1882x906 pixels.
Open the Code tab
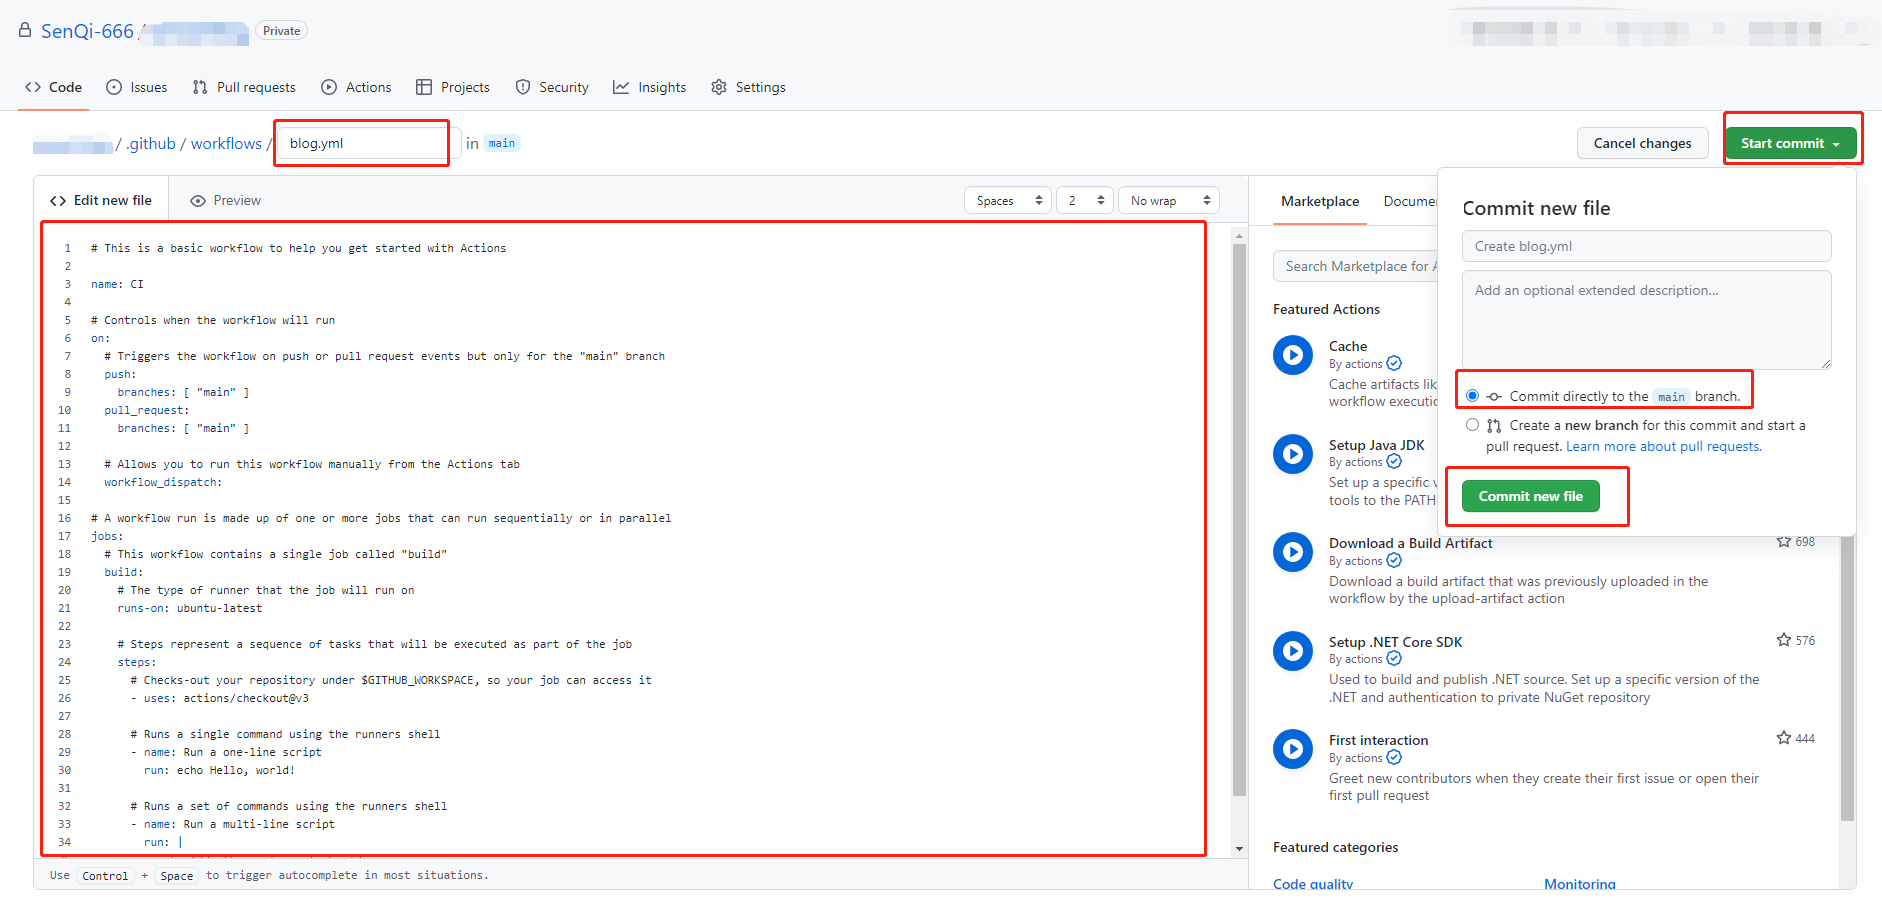click(54, 87)
